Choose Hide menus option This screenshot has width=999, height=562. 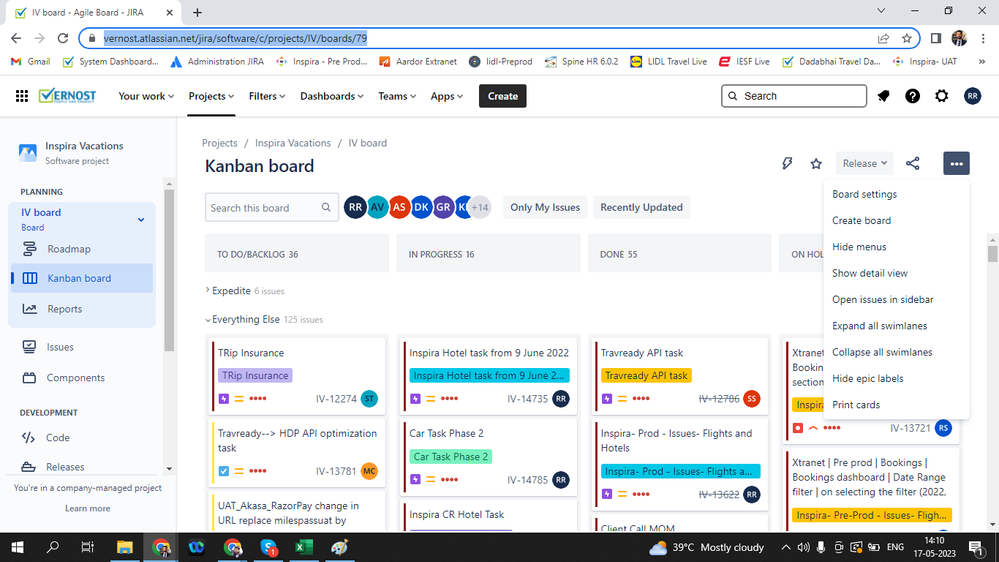click(x=896, y=247)
